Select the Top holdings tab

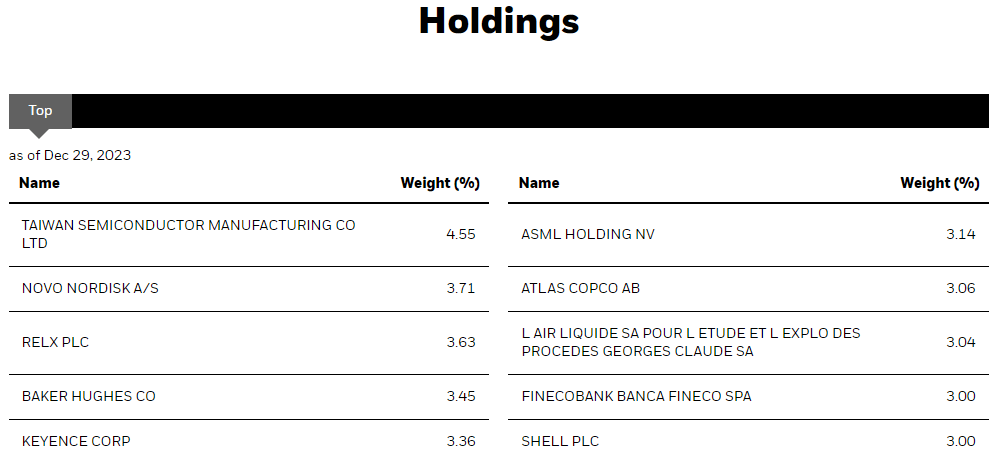point(40,111)
